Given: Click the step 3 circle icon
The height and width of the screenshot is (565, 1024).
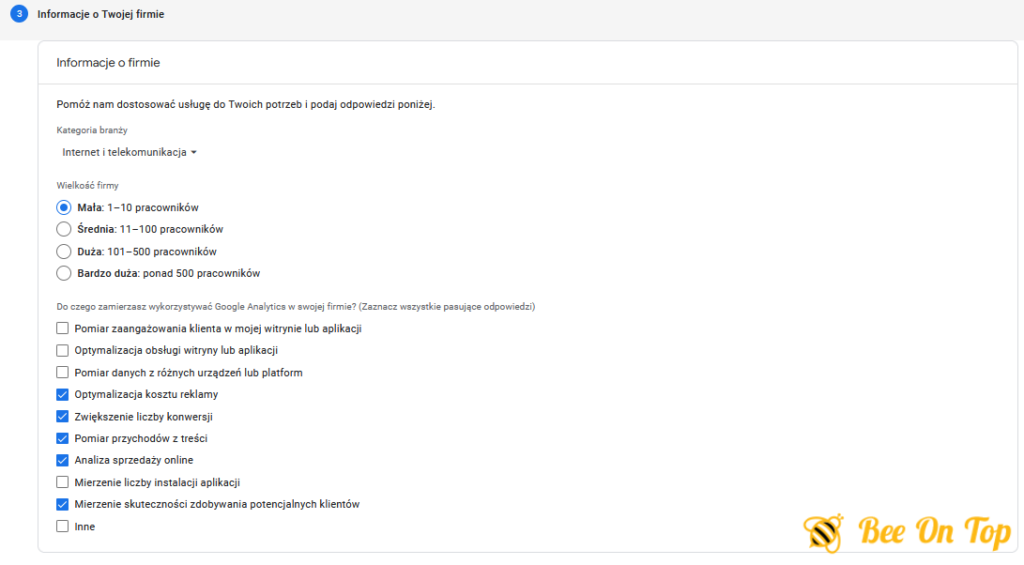Looking at the screenshot, I should 20,14.
